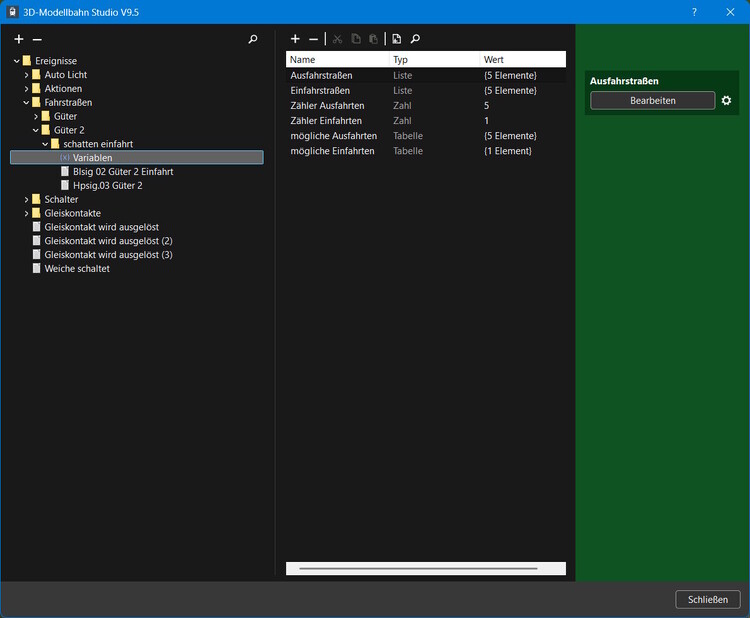This screenshot has height=618, width=750.
Task: Select the Zähler Ausfahrten variable row
Action: click(x=327, y=106)
